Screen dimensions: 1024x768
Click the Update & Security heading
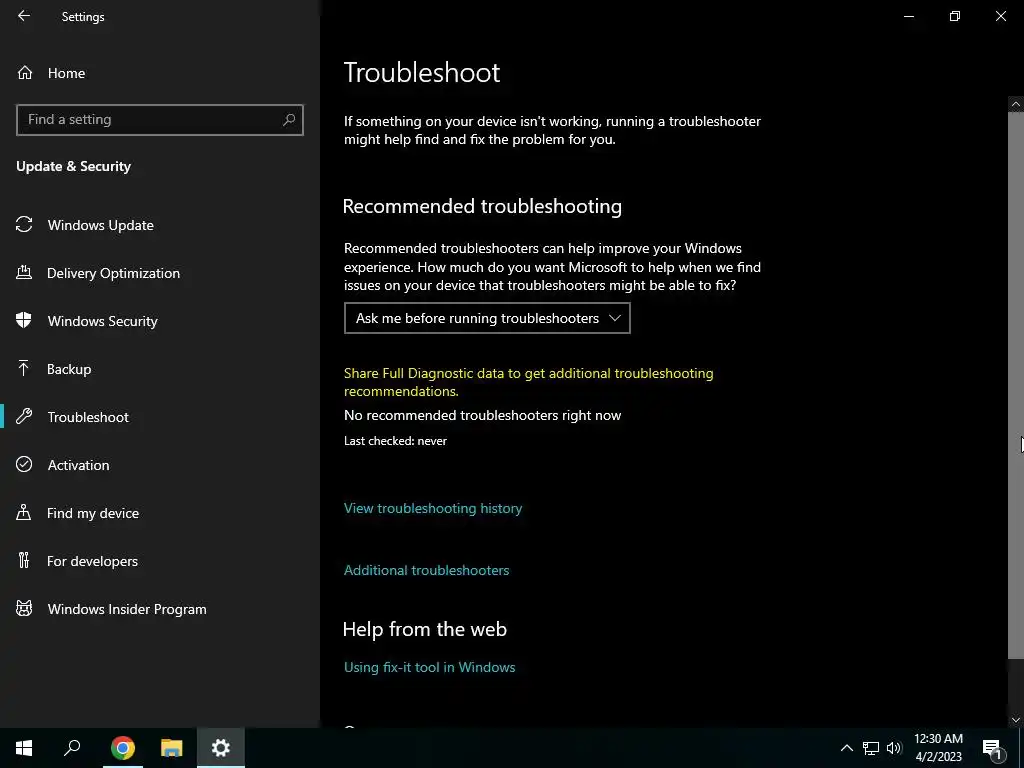73,167
